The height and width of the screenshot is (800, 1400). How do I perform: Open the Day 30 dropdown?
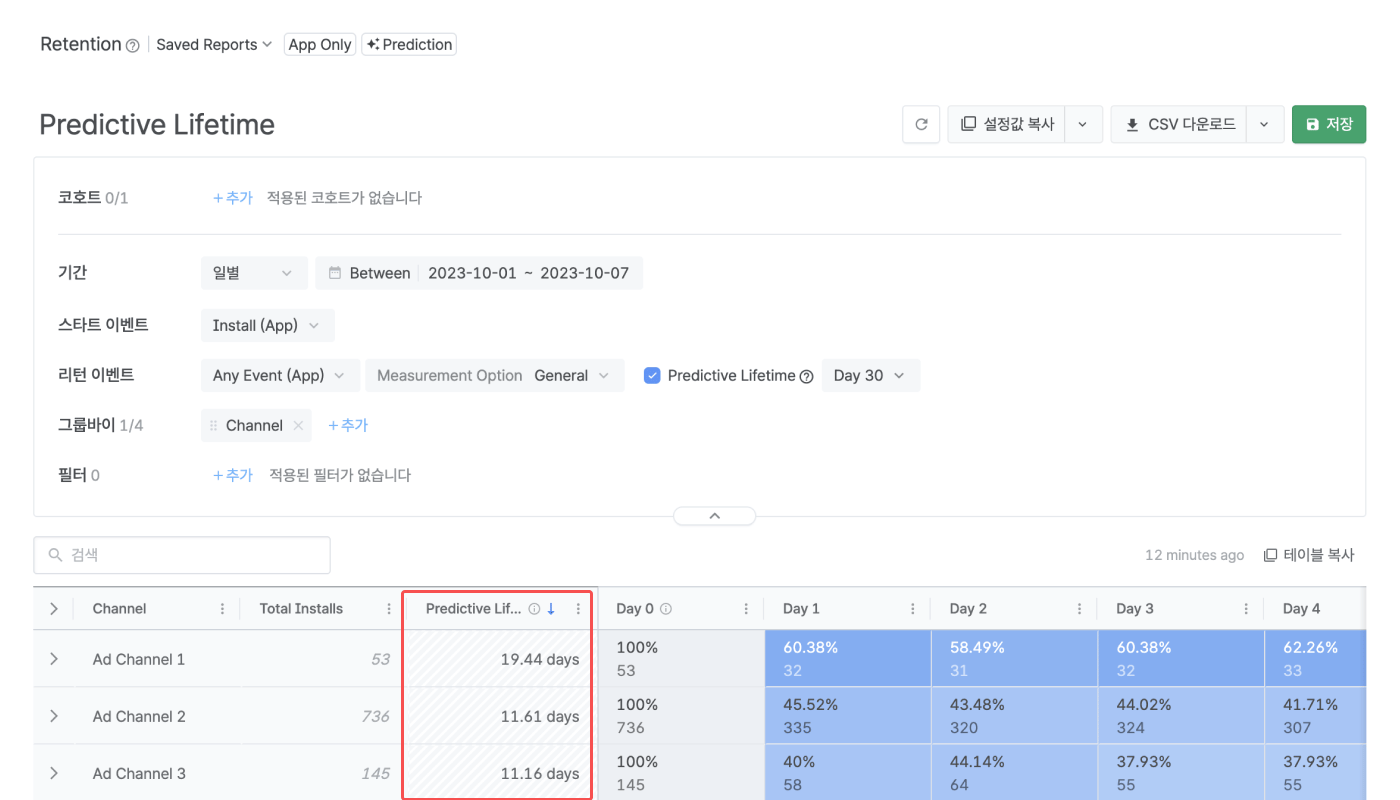[x=870, y=376]
